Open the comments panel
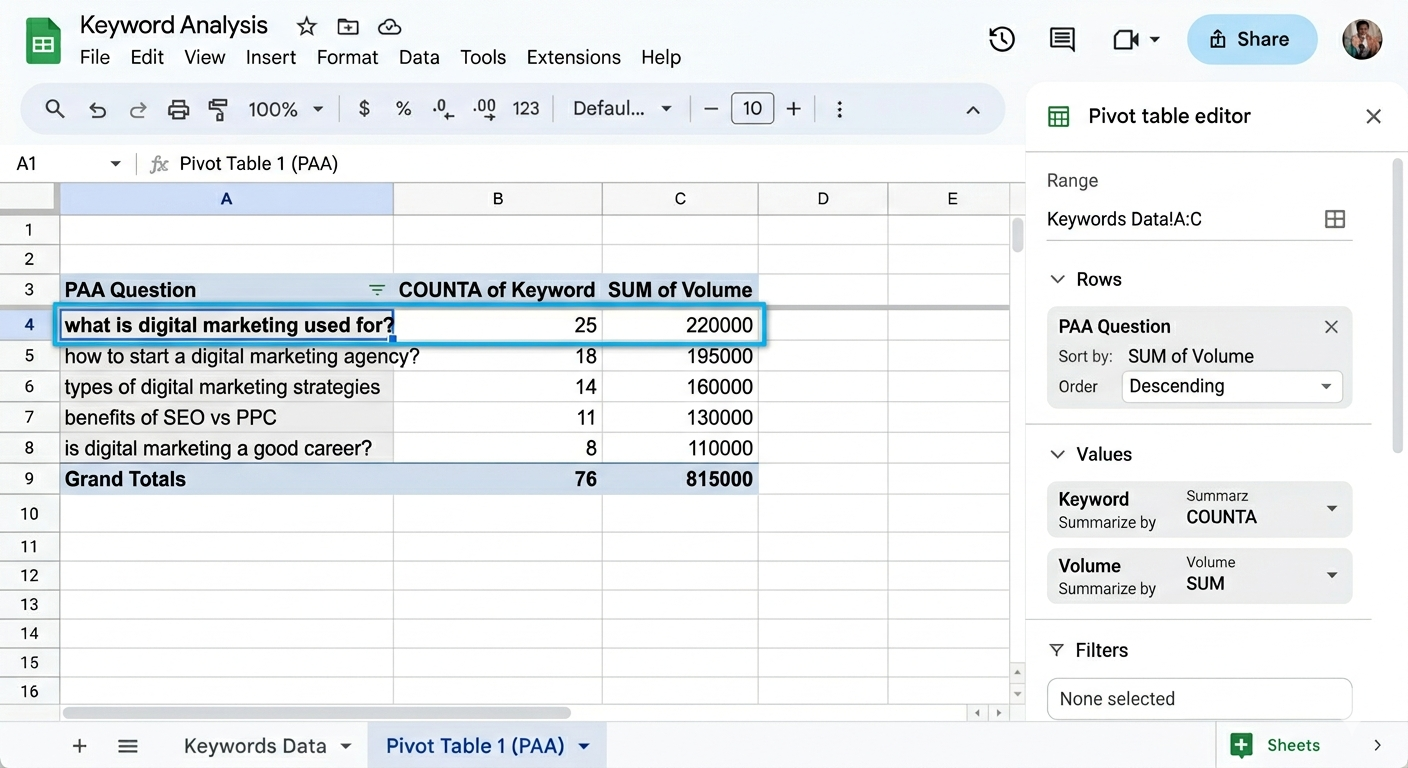Viewport: 1408px width, 768px height. (x=1061, y=39)
